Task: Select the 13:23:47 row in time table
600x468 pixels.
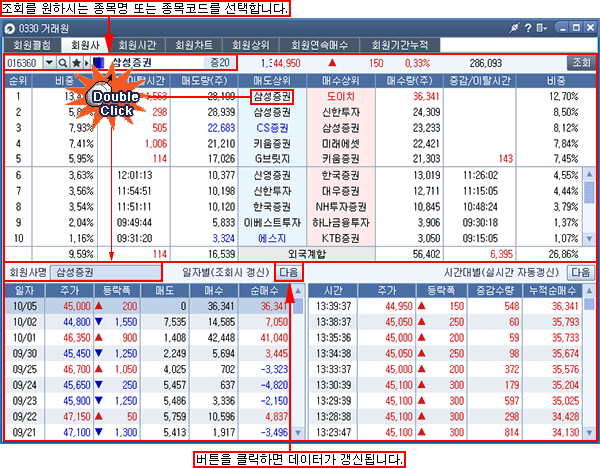Action: [446, 432]
